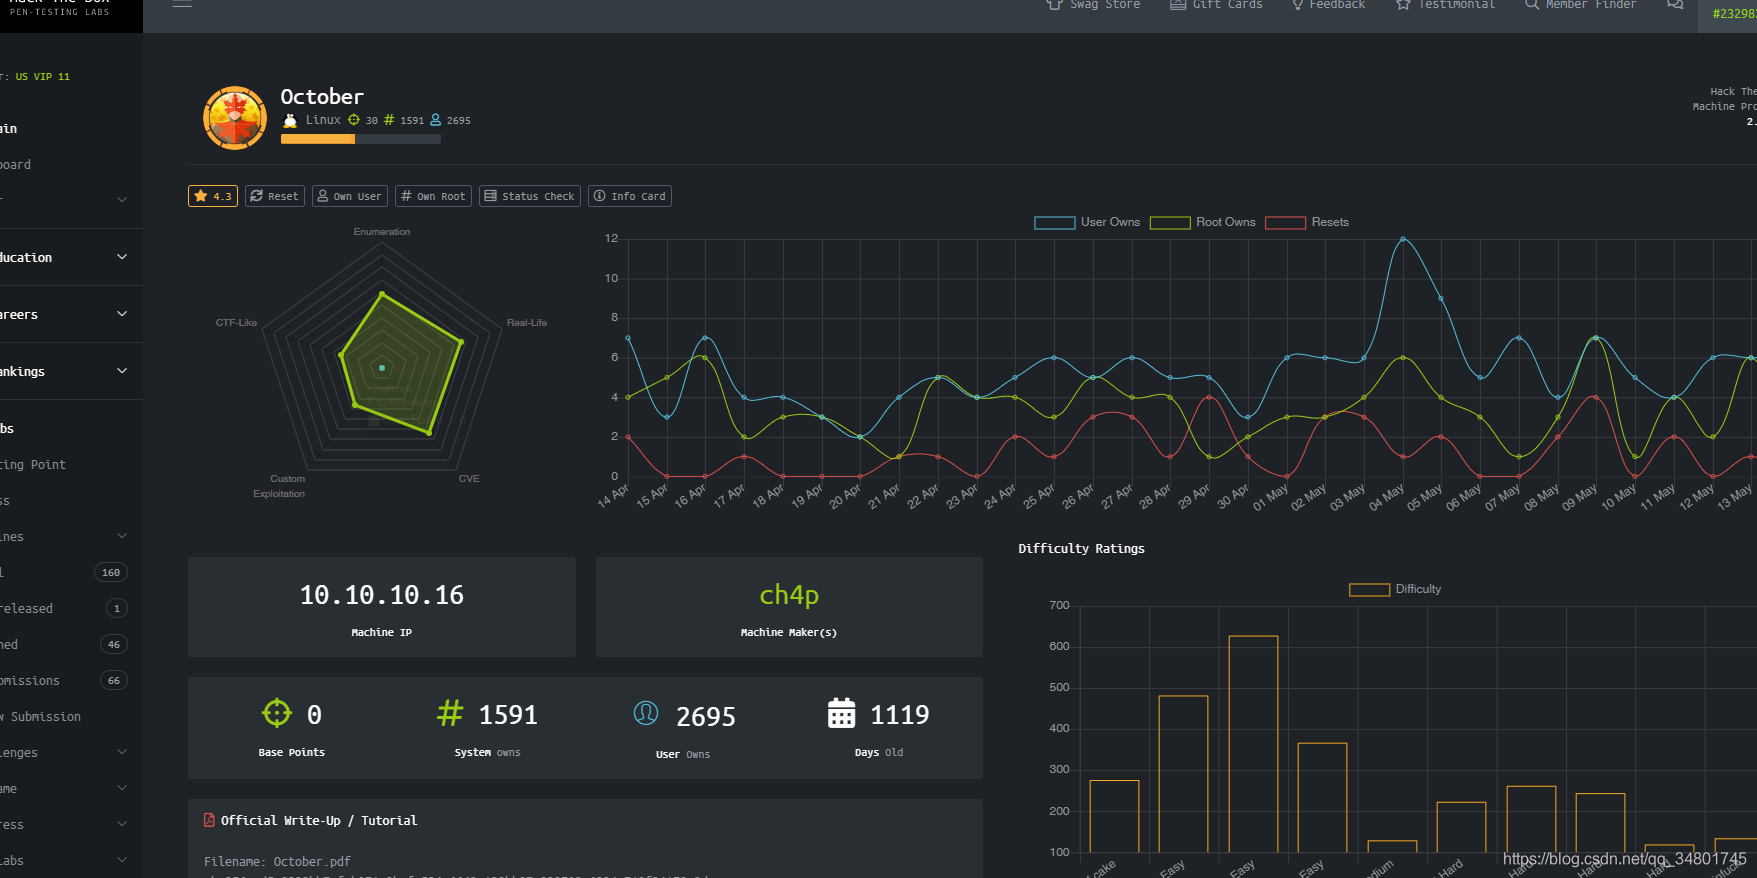Click the PDF icon by Official Write-Up
This screenshot has height=878, width=1757.
(209, 820)
